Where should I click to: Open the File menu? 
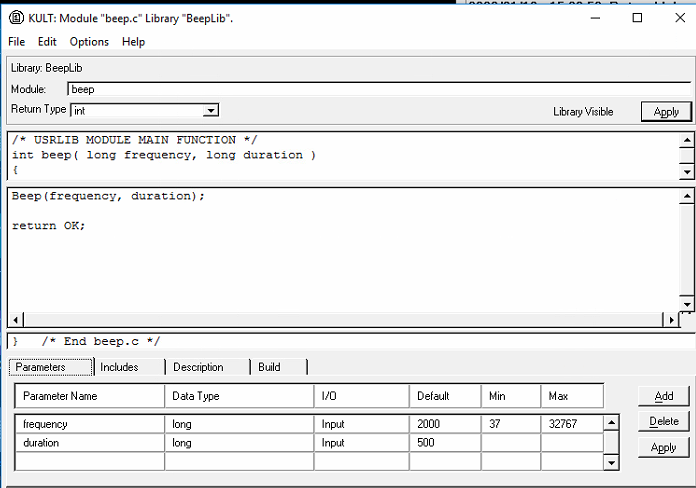click(x=16, y=42)
